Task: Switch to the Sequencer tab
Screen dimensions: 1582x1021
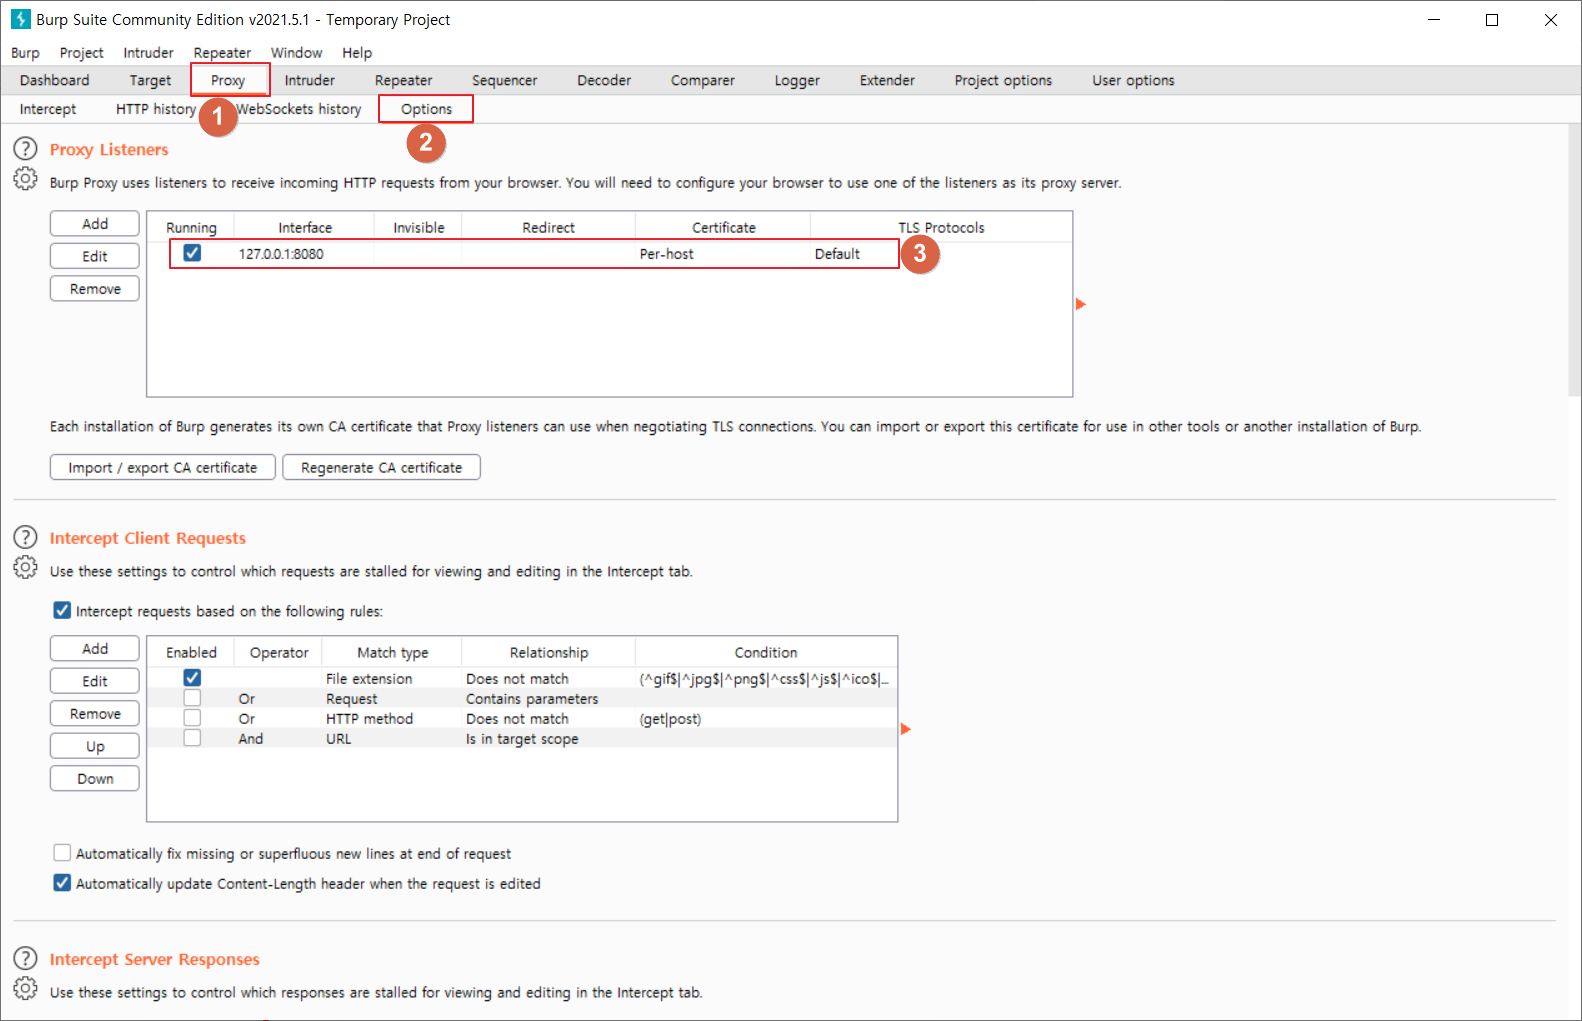Action: tap(504, 80)
